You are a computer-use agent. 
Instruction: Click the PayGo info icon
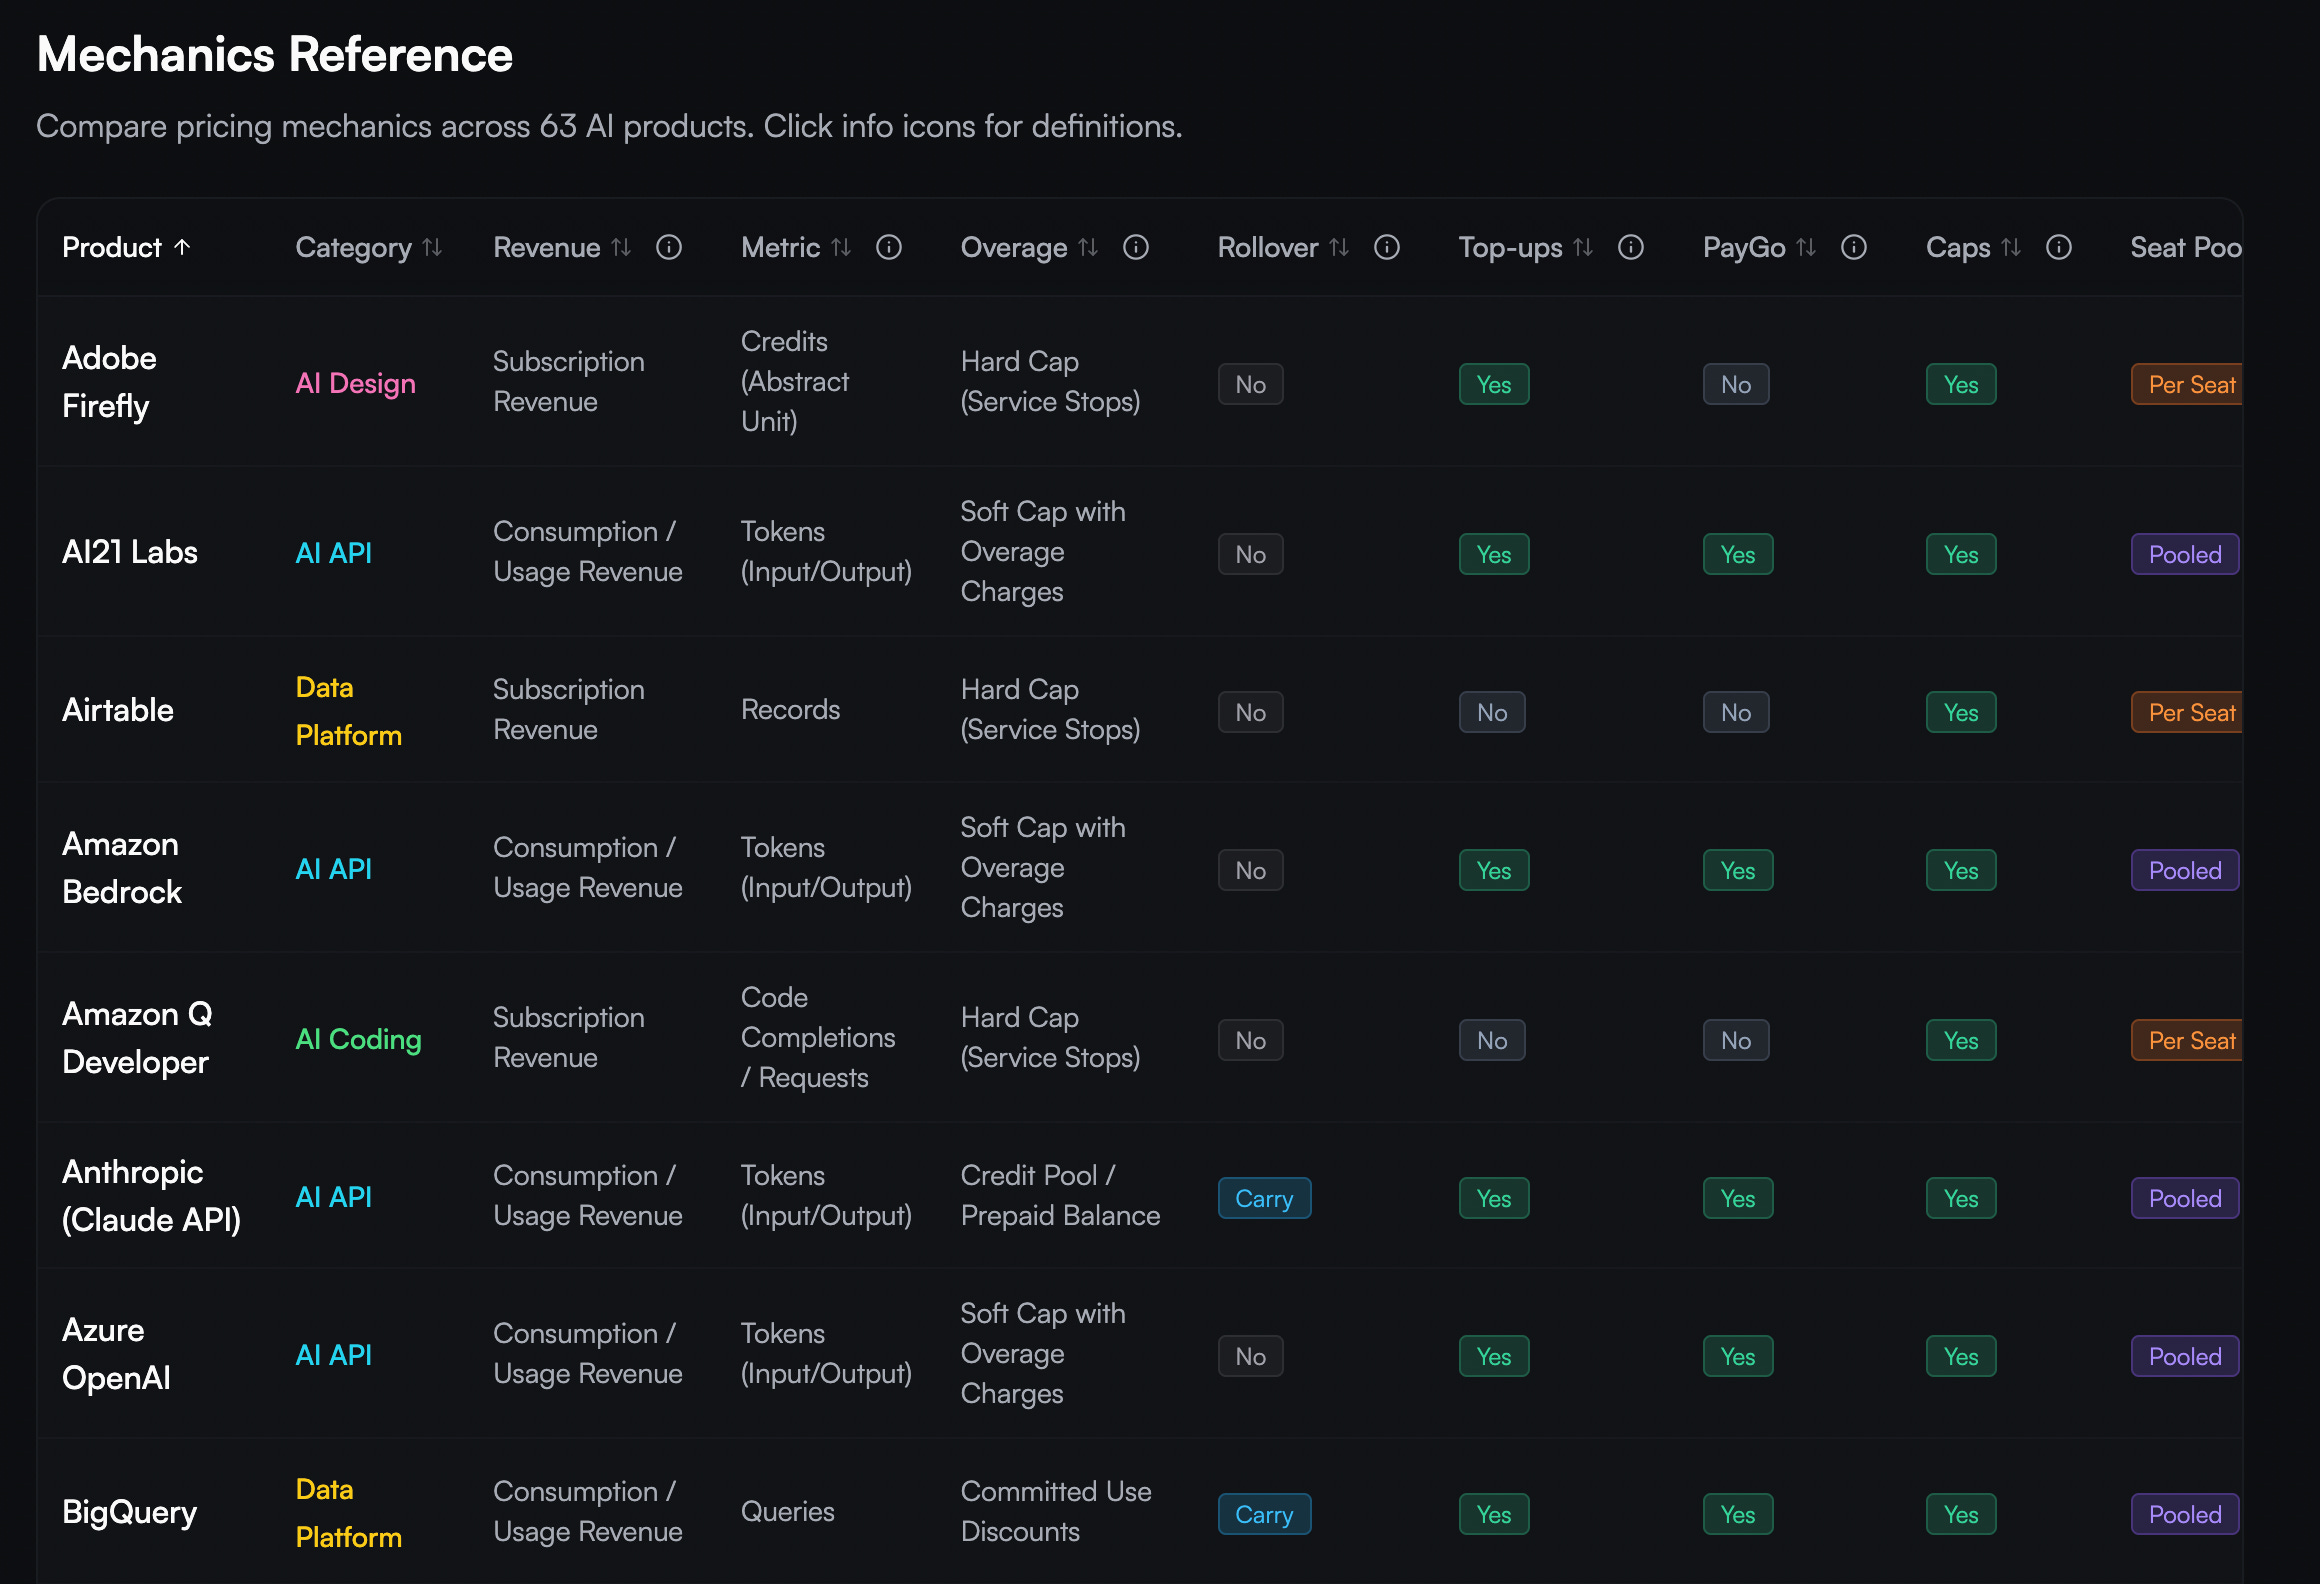(x=1854, y=247)
